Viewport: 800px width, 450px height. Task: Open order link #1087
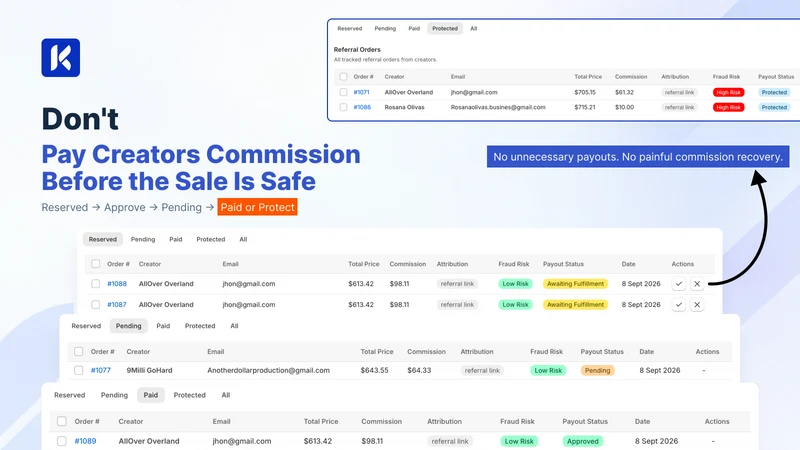point(117,305)
